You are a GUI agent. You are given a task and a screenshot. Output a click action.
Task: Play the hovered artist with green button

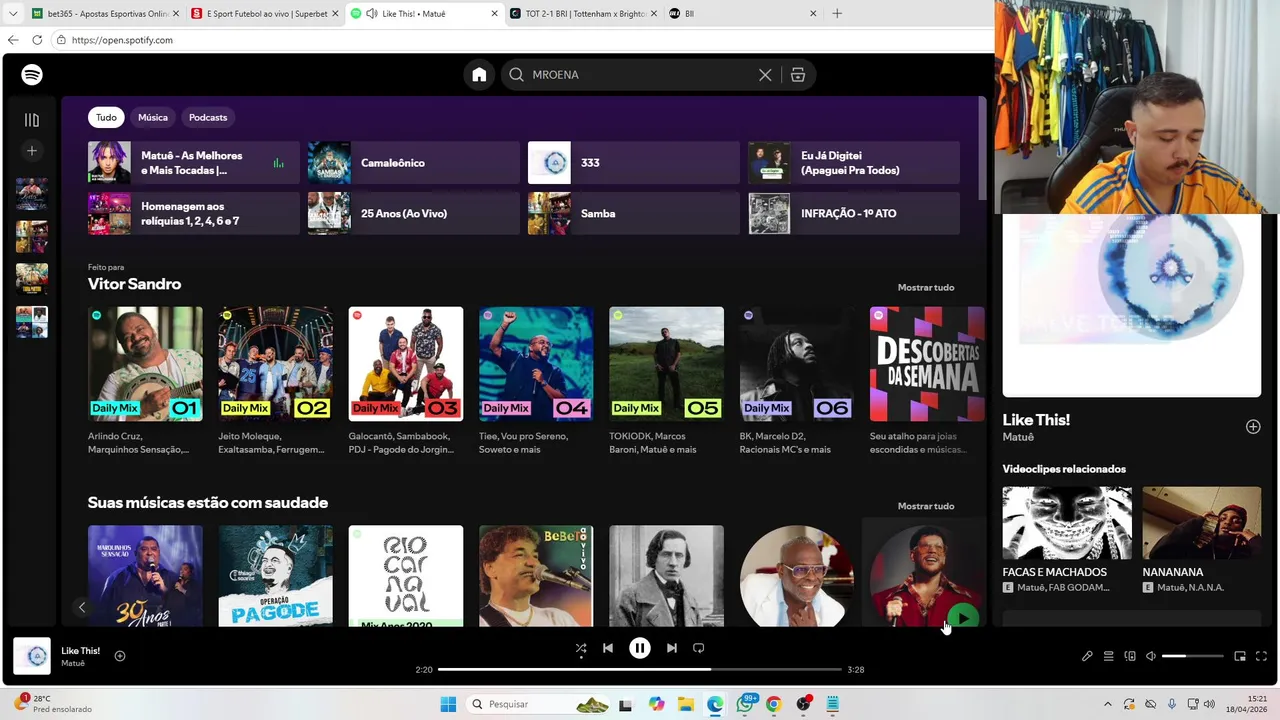[x=962, y=618]
